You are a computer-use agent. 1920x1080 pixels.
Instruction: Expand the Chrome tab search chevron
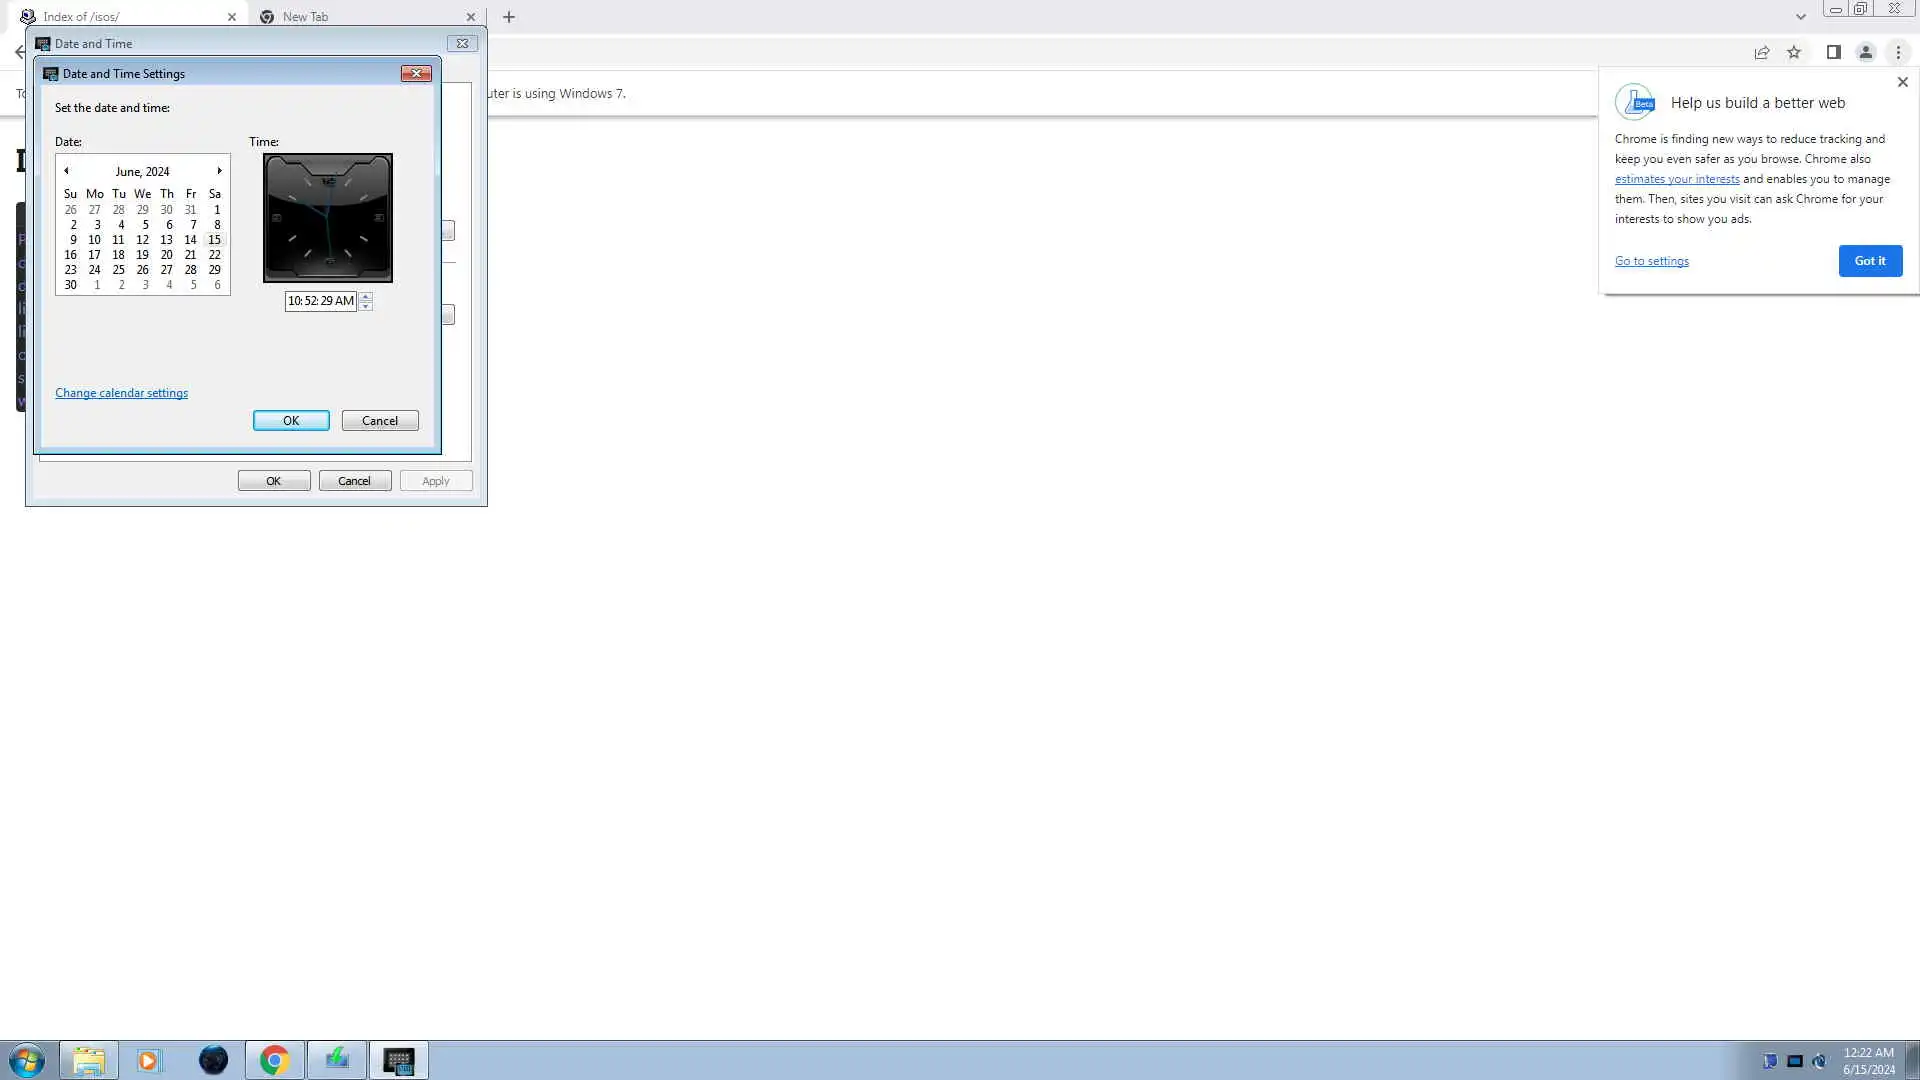tap(1800, 17)
